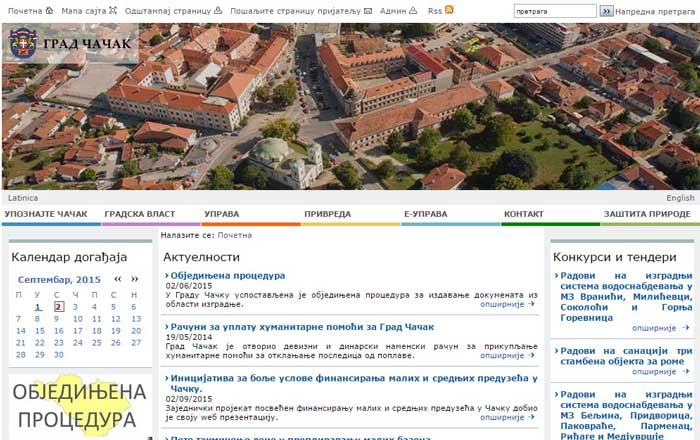This screenshot has width=700, height=440.
Task: Select calendar day 1
Action: point(38,307)
